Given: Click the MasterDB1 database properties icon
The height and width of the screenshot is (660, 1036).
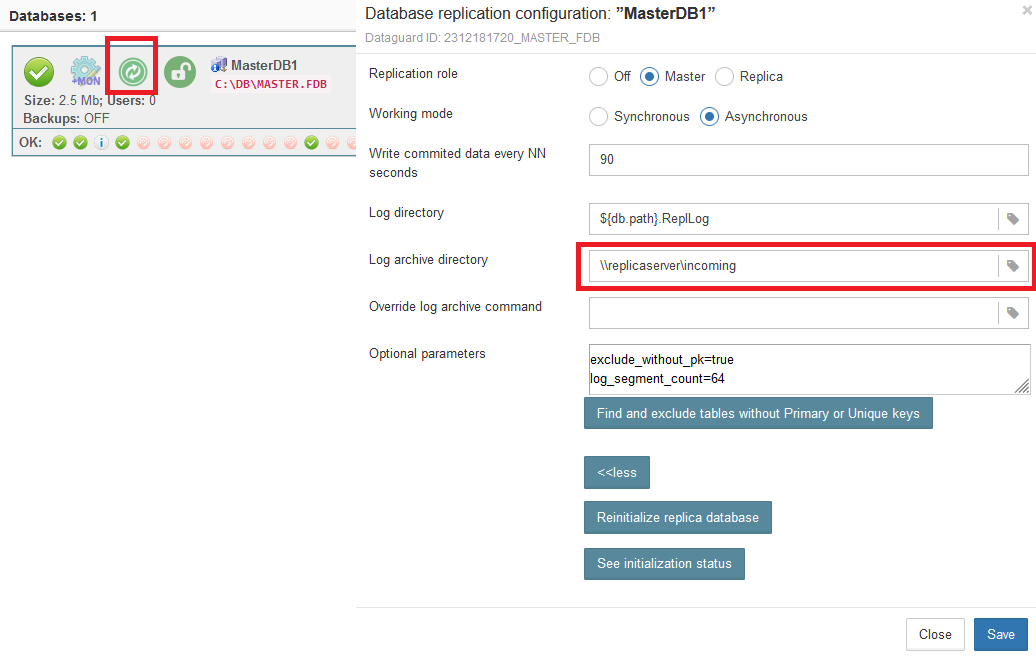Looking at the screenshot, I should click(219, 65).
